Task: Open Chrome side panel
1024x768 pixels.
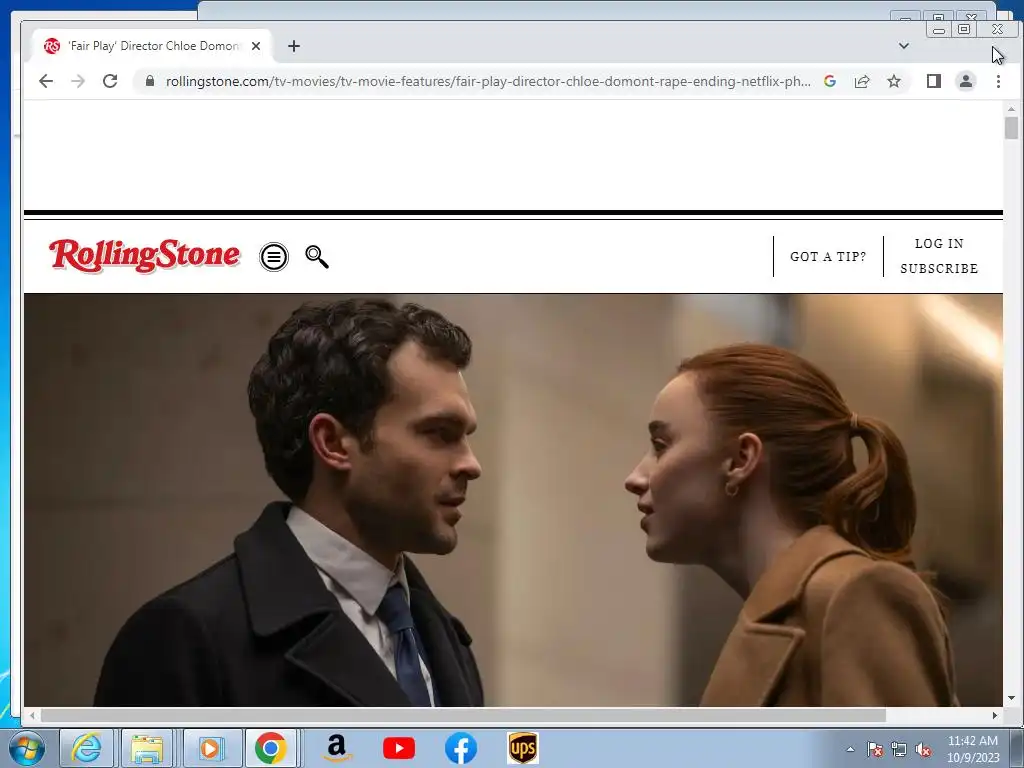Action: [934, 81]
